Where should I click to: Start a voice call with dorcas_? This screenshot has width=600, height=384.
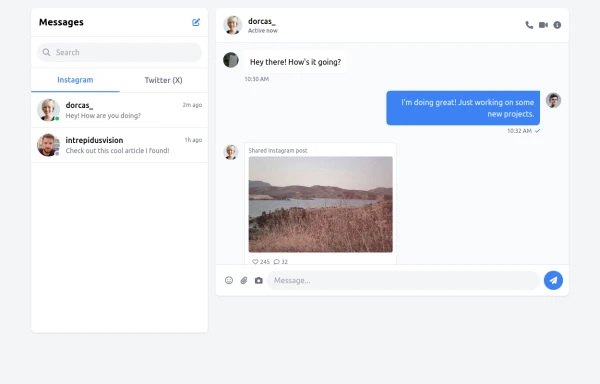coord(529,25)
